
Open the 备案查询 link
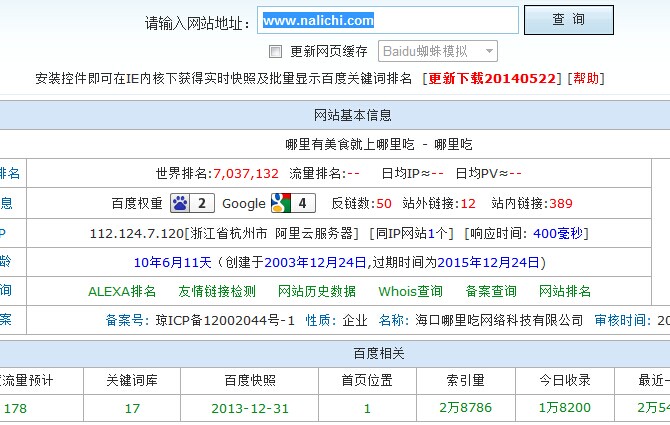pyautogui.click(x=491, y=291)
